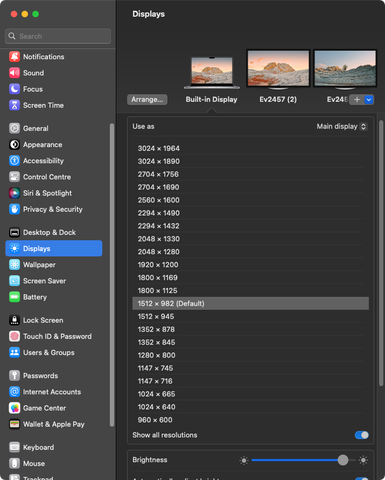Choose resolution 2048 × 1330

[250, 239]
